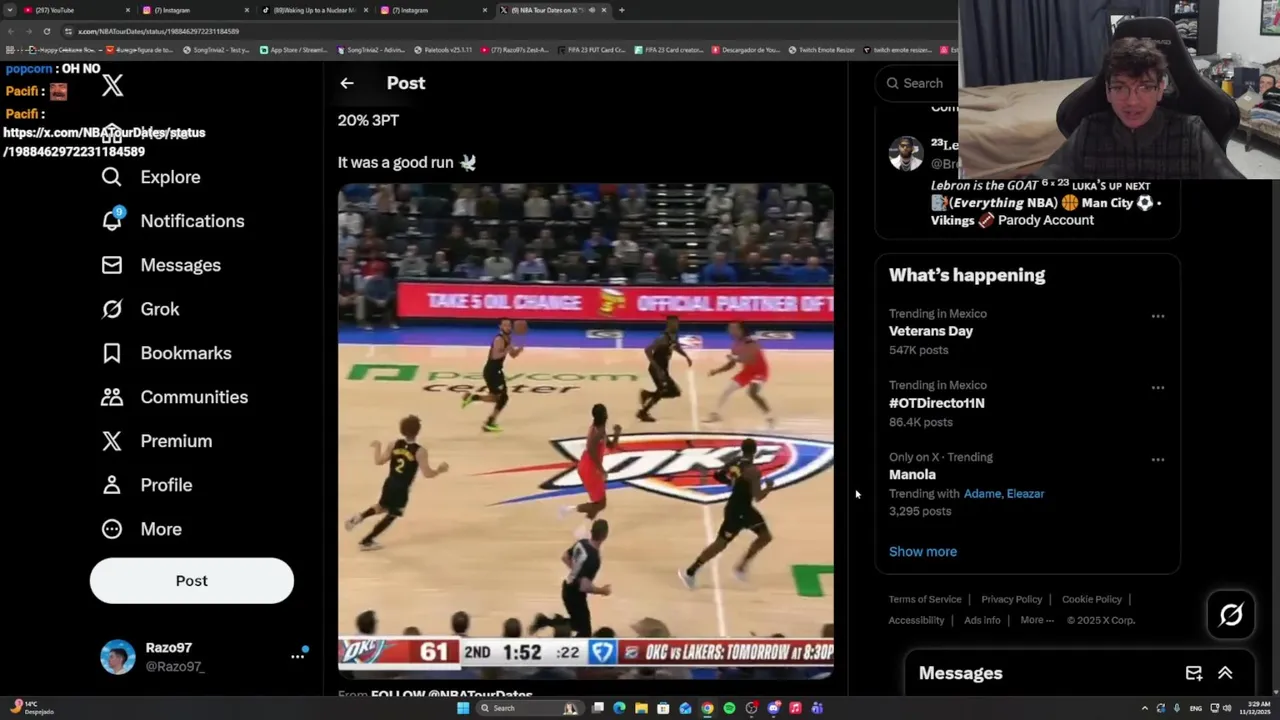Open Spotify from the taskbar
This screenshot has width=1280, height=720.
click(x=729, y=708)
